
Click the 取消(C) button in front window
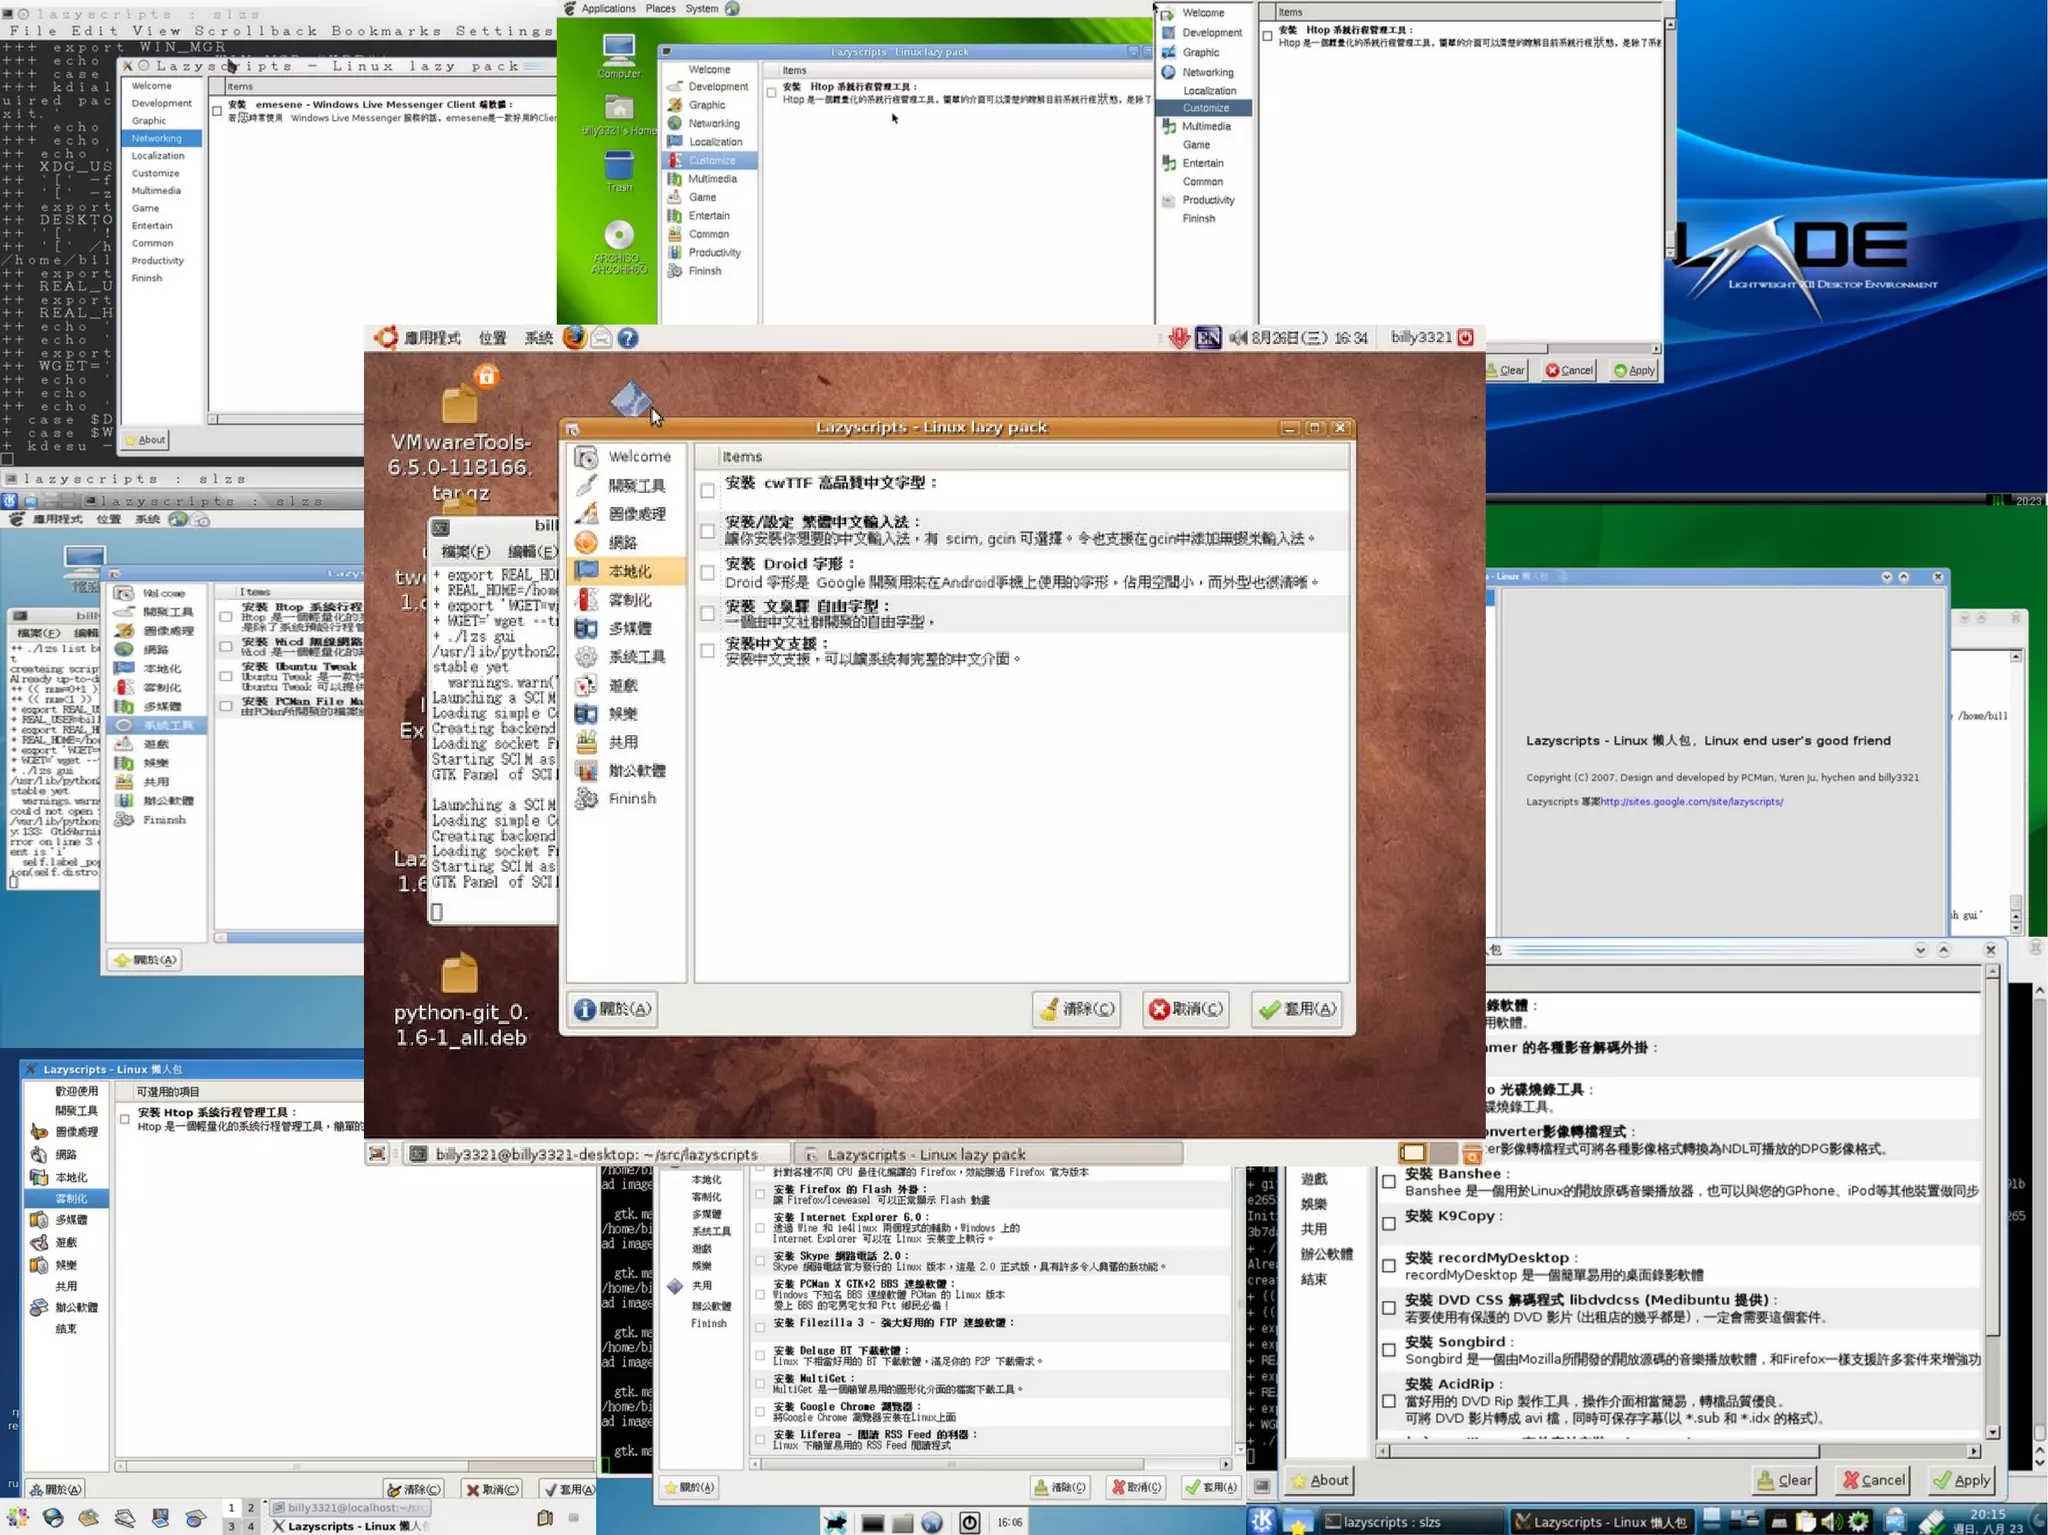tap(1186, 1009)
